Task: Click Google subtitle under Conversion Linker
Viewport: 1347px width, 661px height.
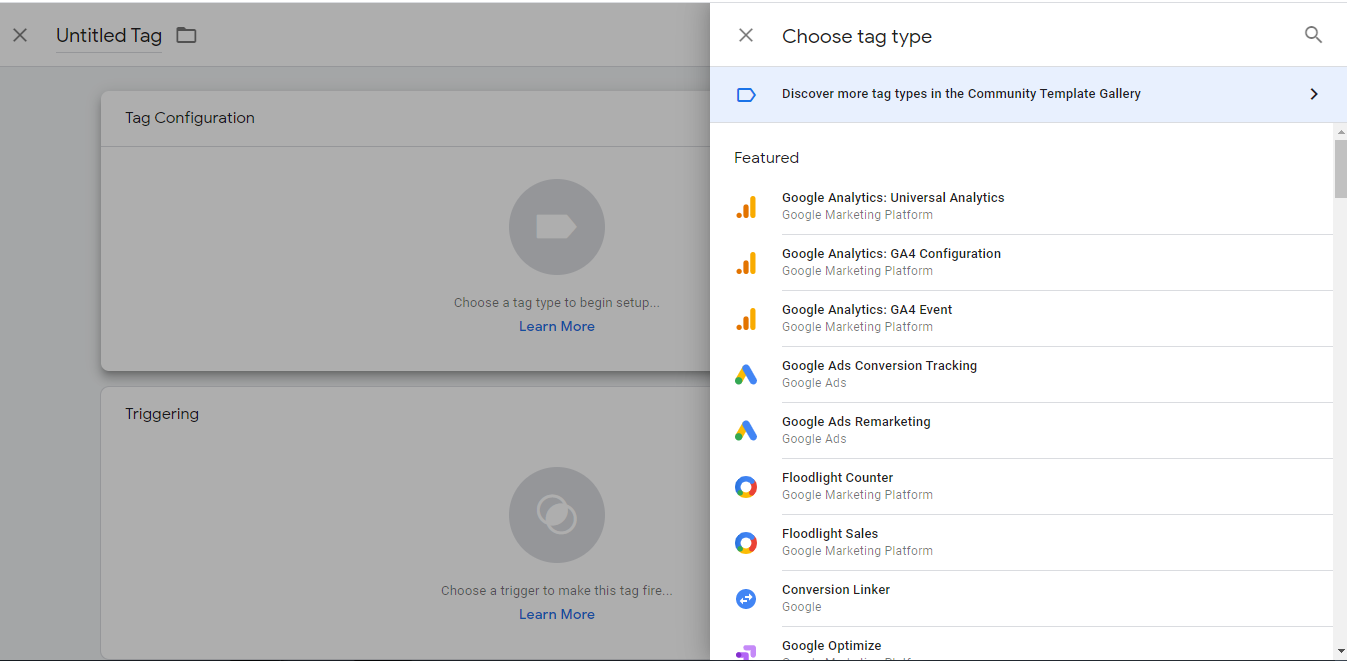Action: (802, 607)
